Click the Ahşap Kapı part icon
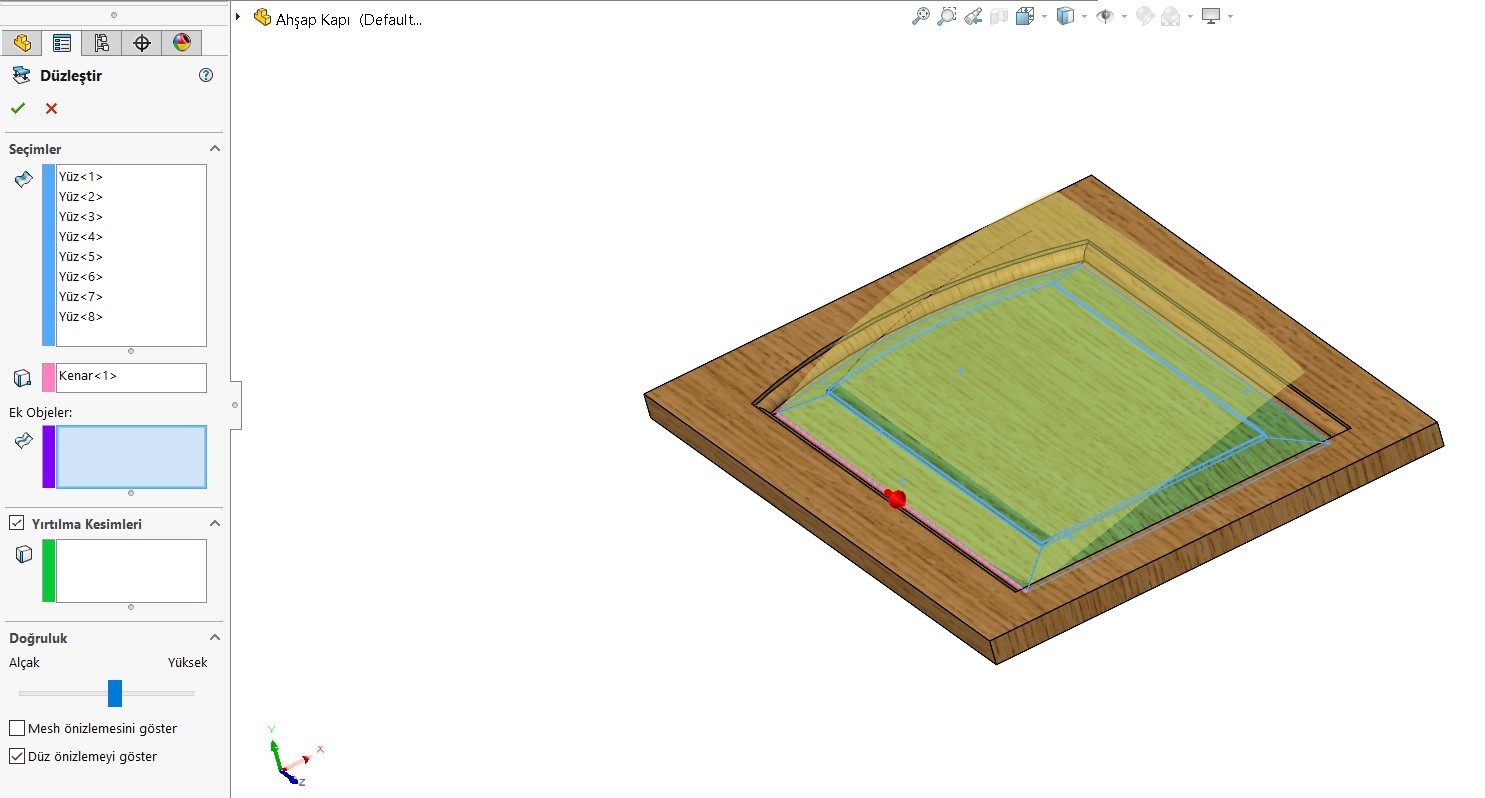The image size is (1485, 798). pos(263,17)
